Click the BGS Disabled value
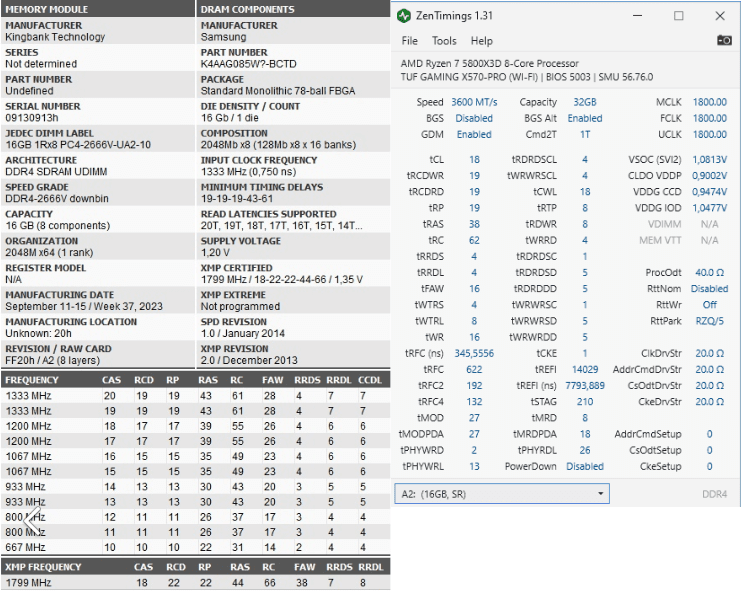 tap(474, 118)
